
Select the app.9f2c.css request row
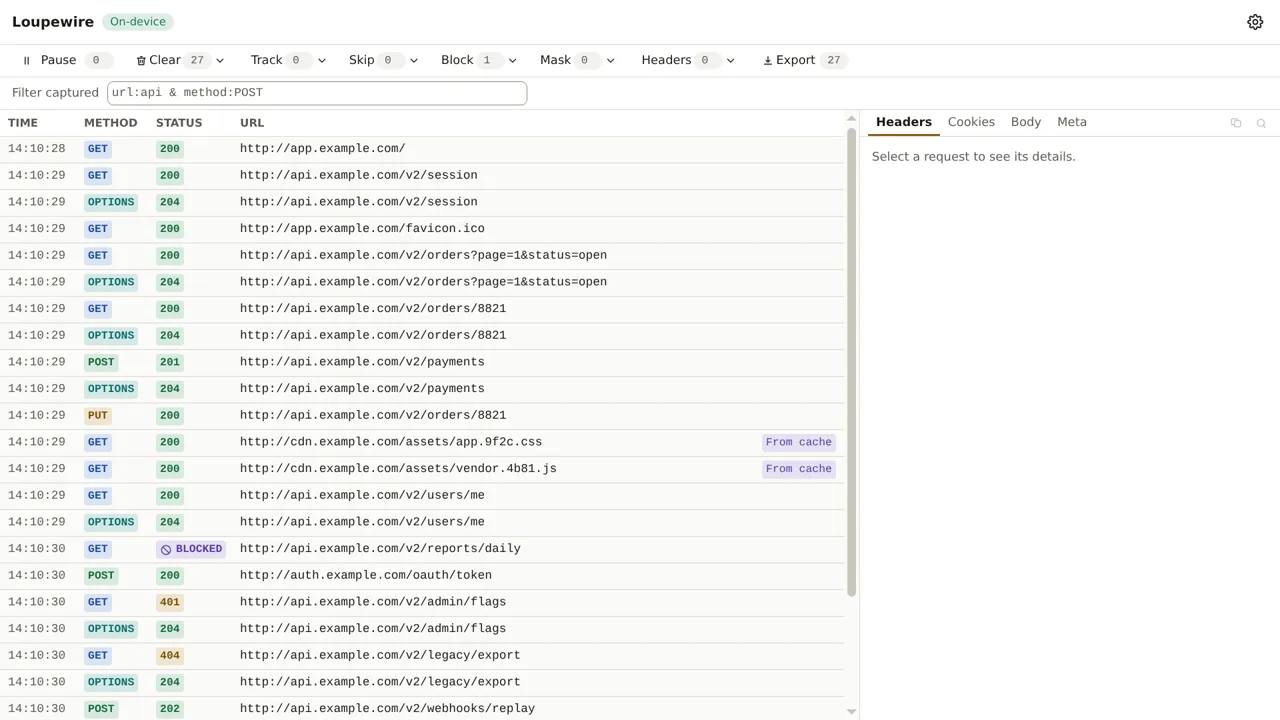click(422, 442)
